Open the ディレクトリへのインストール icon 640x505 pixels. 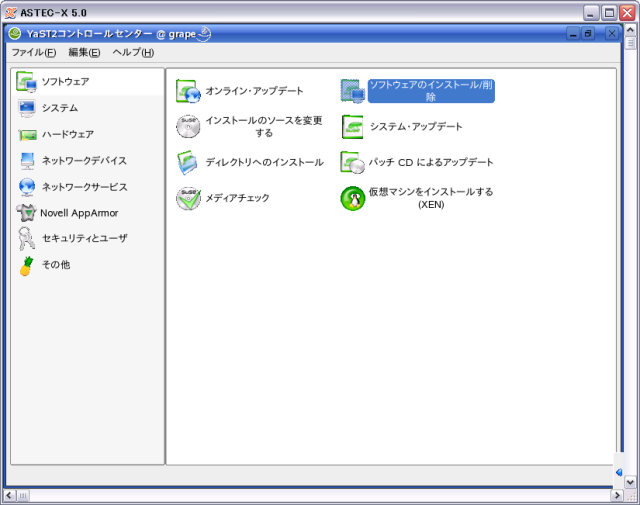[188, 162]
